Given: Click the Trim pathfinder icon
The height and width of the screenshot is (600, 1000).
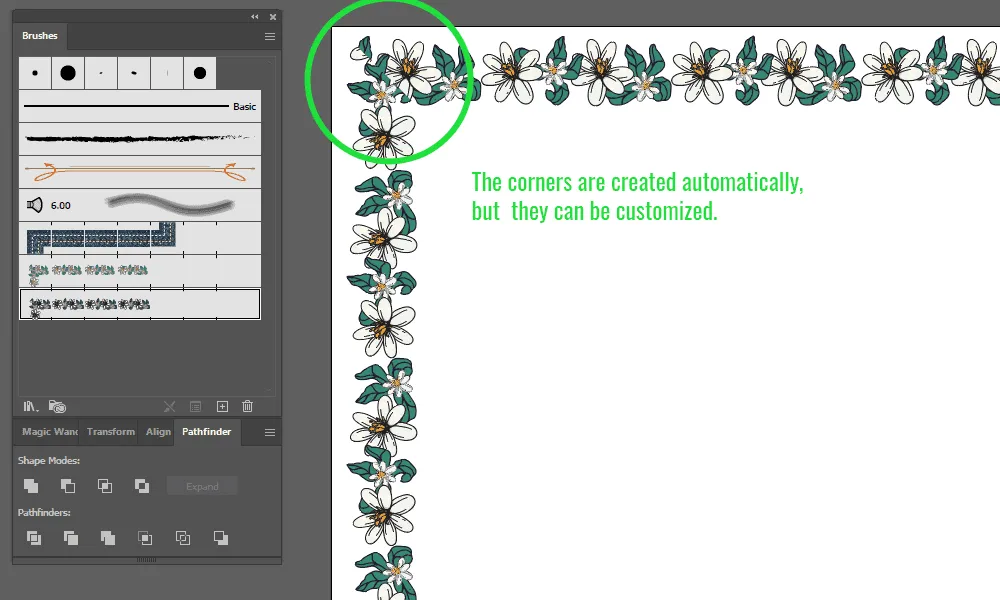Looking at the screenshot, I should coord(71,538).
